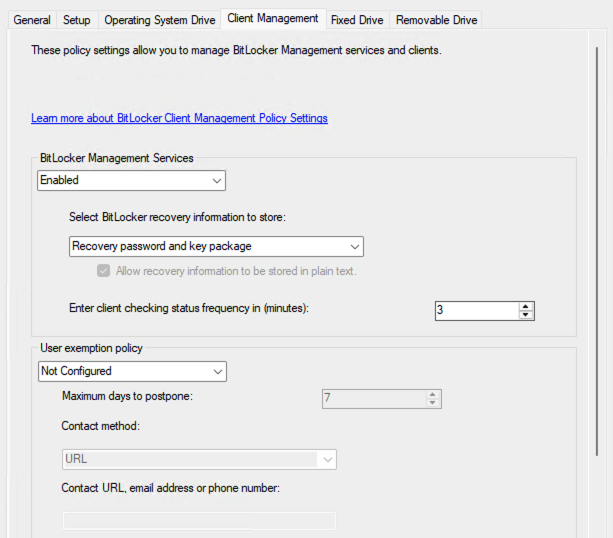Switch to Removable Drive tab
Image resolution: width=613 pixels, height=538 pixels.
pyautogui.click(x=436, y=20)
